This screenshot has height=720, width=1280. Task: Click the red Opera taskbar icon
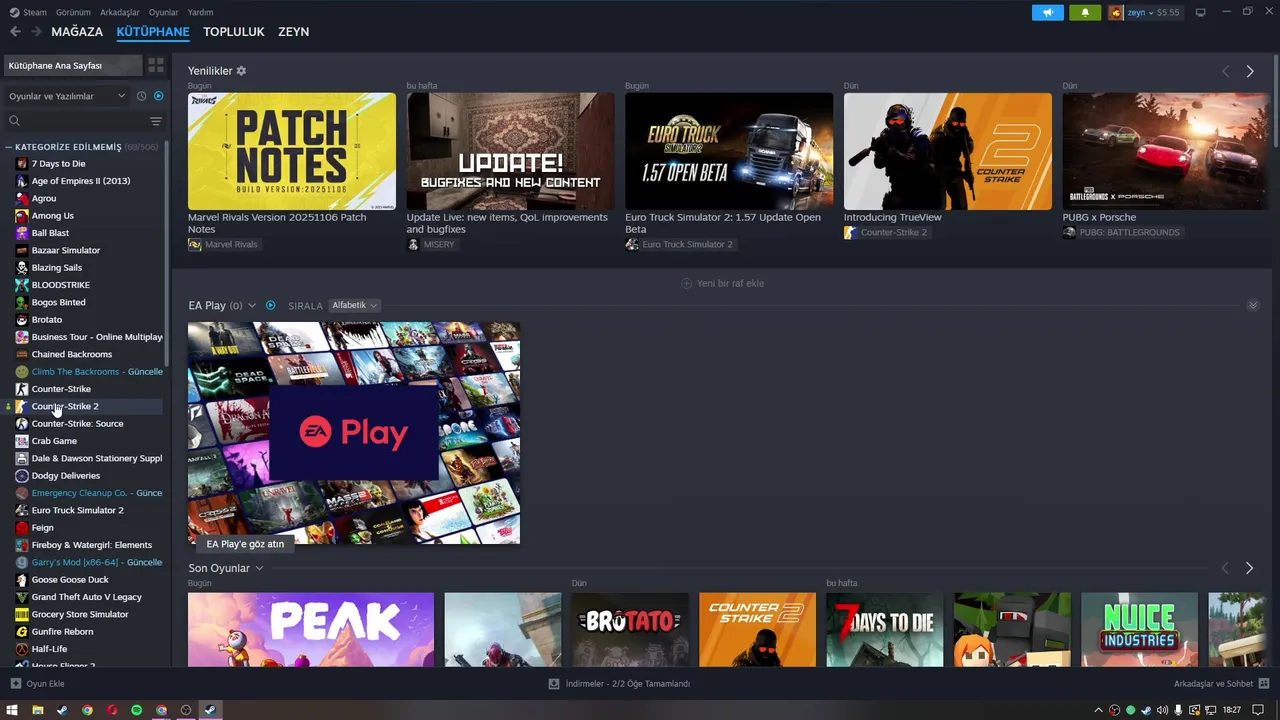click(x=112, y=710)
